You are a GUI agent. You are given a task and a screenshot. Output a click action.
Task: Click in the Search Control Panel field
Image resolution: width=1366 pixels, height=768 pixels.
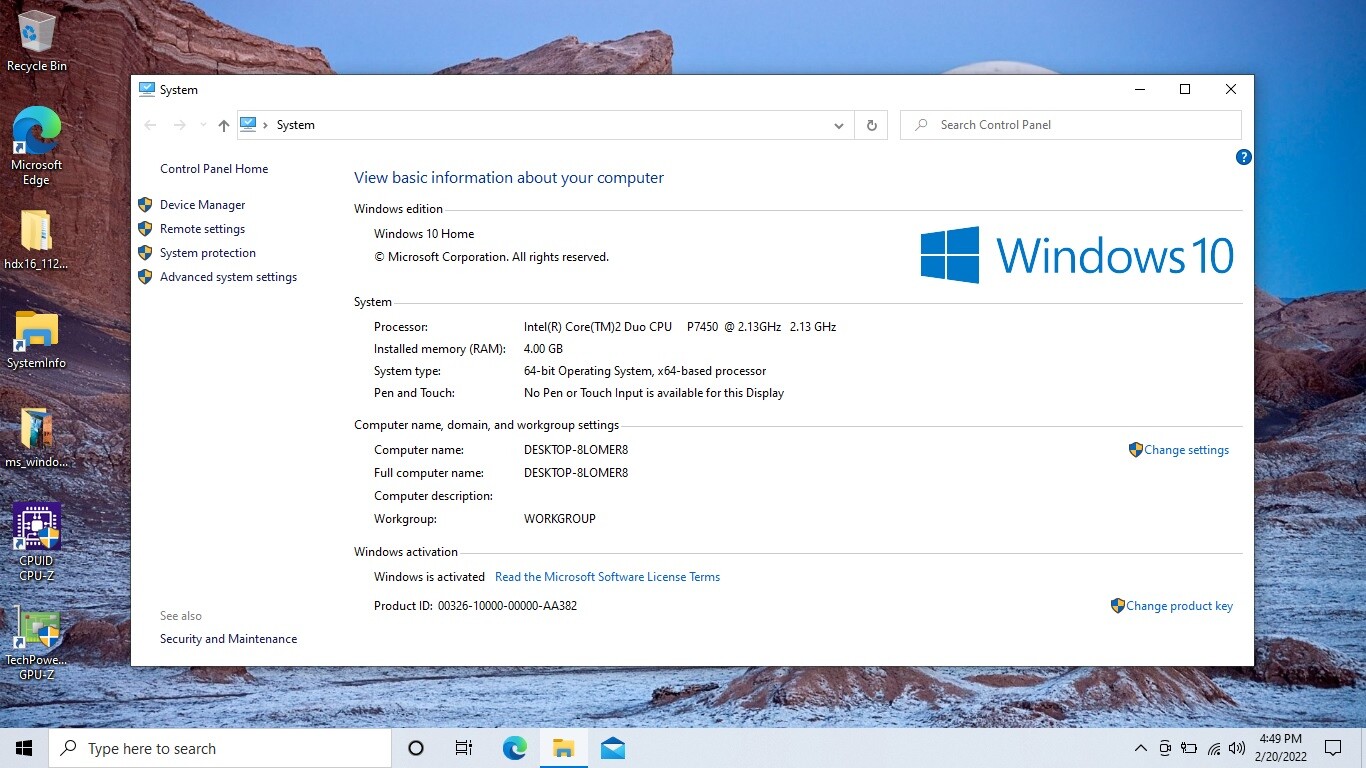pos(1071,125)
